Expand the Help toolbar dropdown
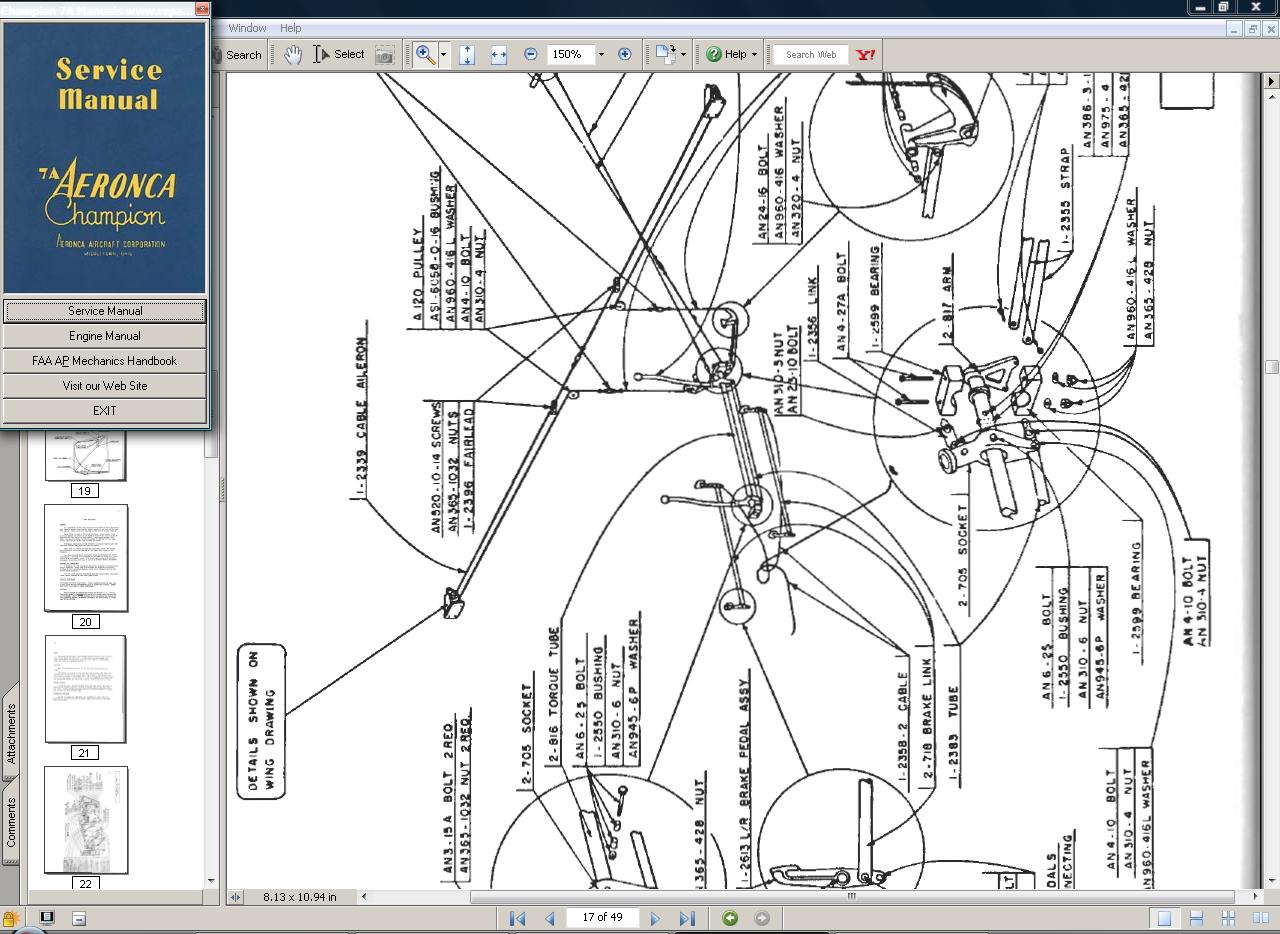The height and width of the screenshot is (934, 1280). [x=754, y=55]
